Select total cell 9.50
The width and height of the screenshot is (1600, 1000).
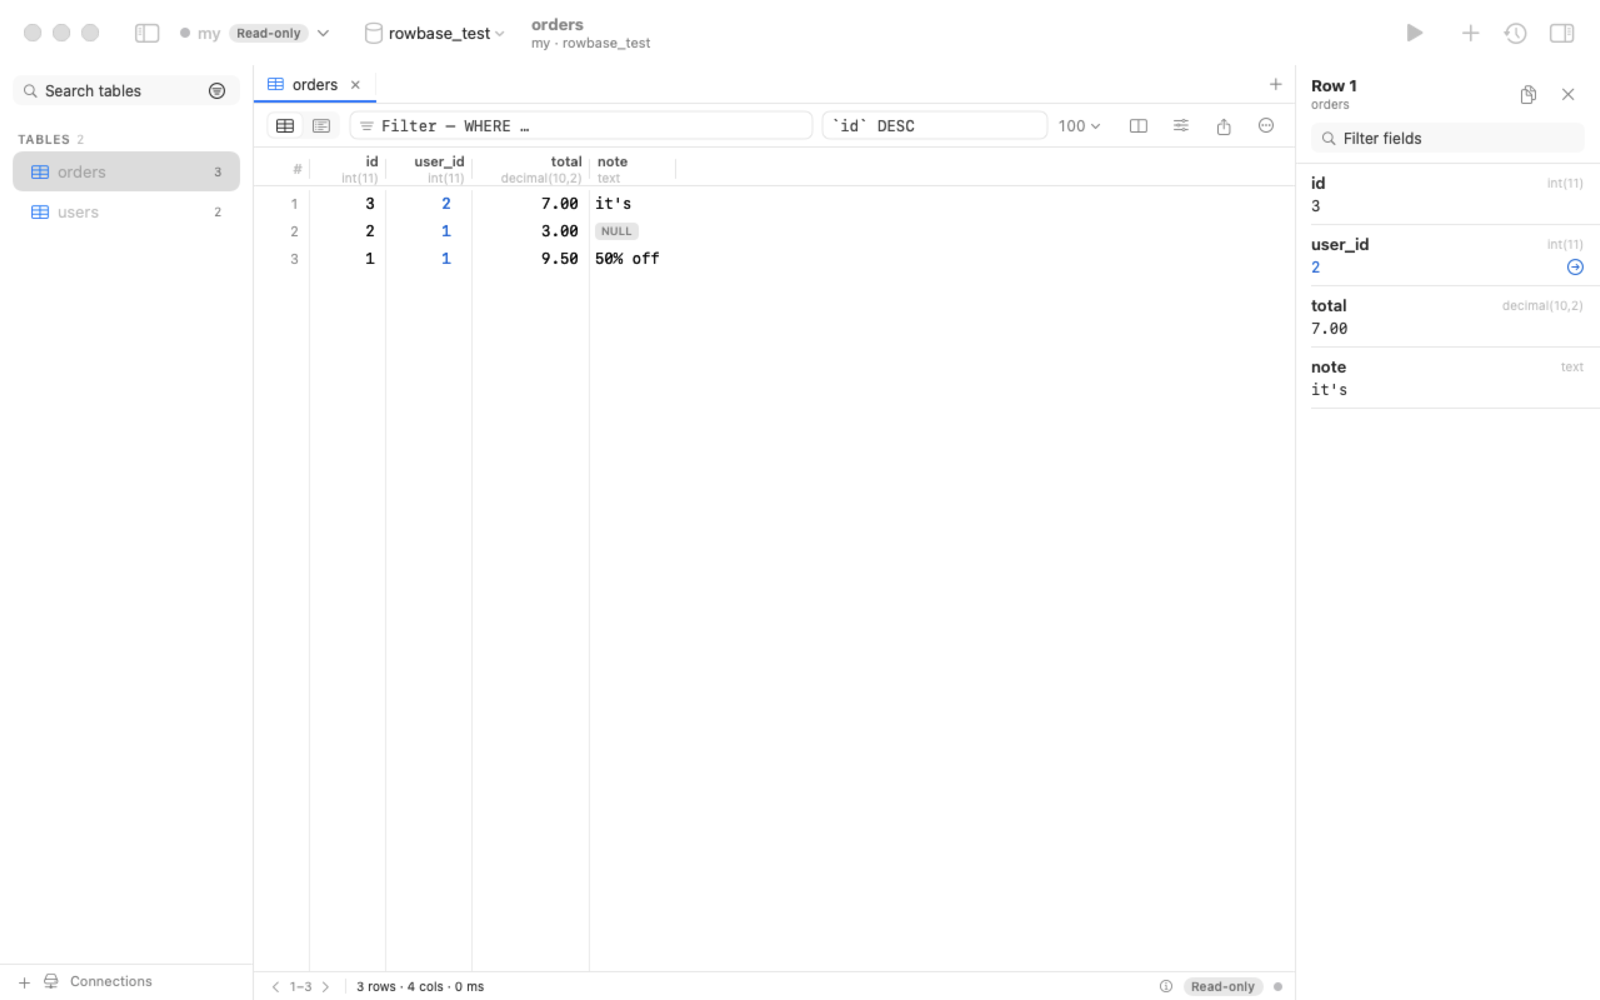pyautogui.click(x=560, y=259)
